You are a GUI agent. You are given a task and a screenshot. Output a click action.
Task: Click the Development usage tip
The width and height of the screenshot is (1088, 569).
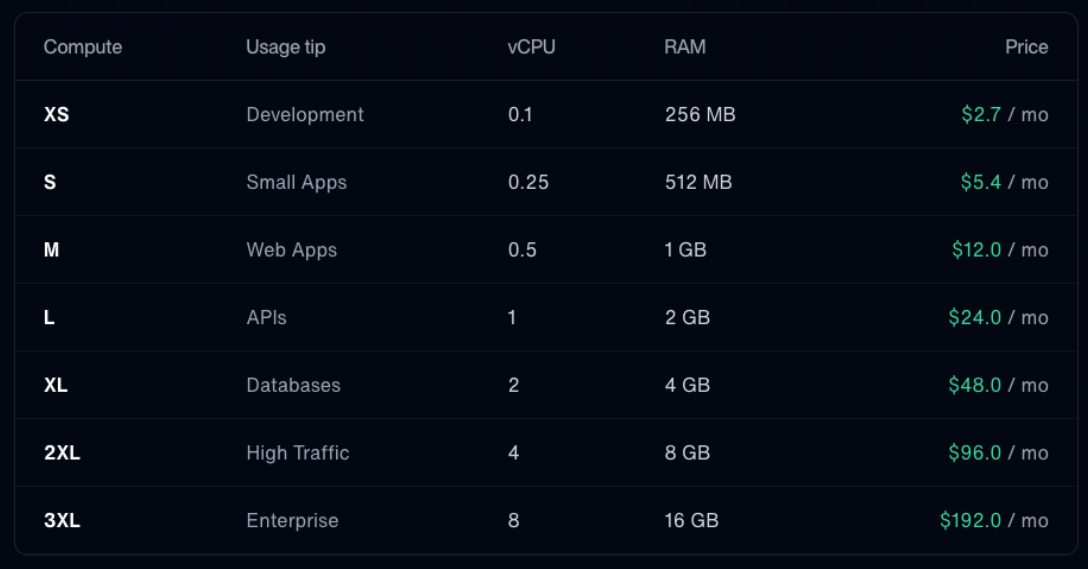tap(305, 115)
